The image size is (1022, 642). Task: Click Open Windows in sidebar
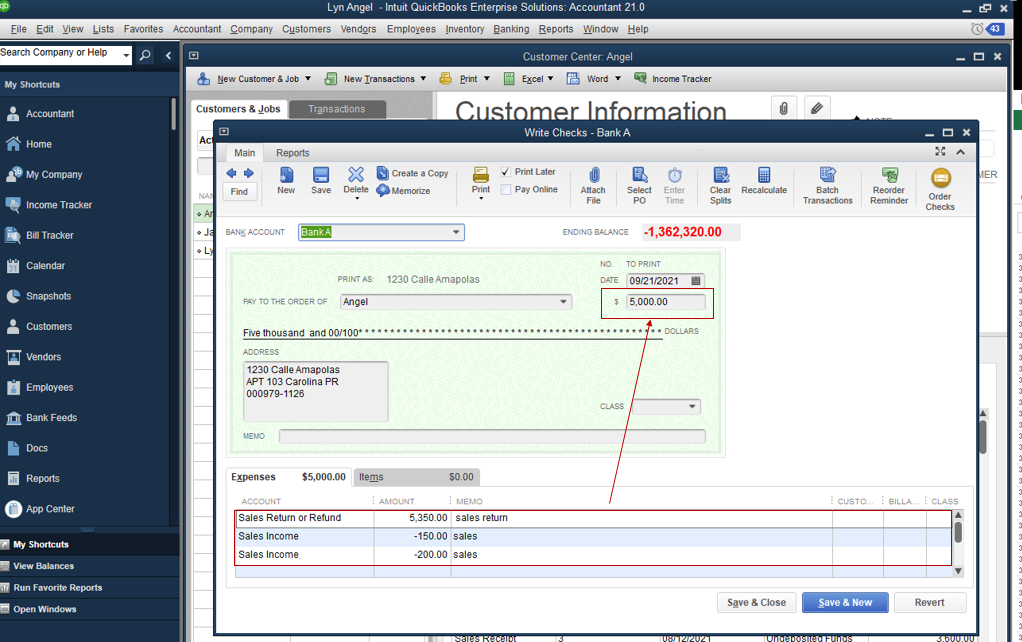pos(45,609)
